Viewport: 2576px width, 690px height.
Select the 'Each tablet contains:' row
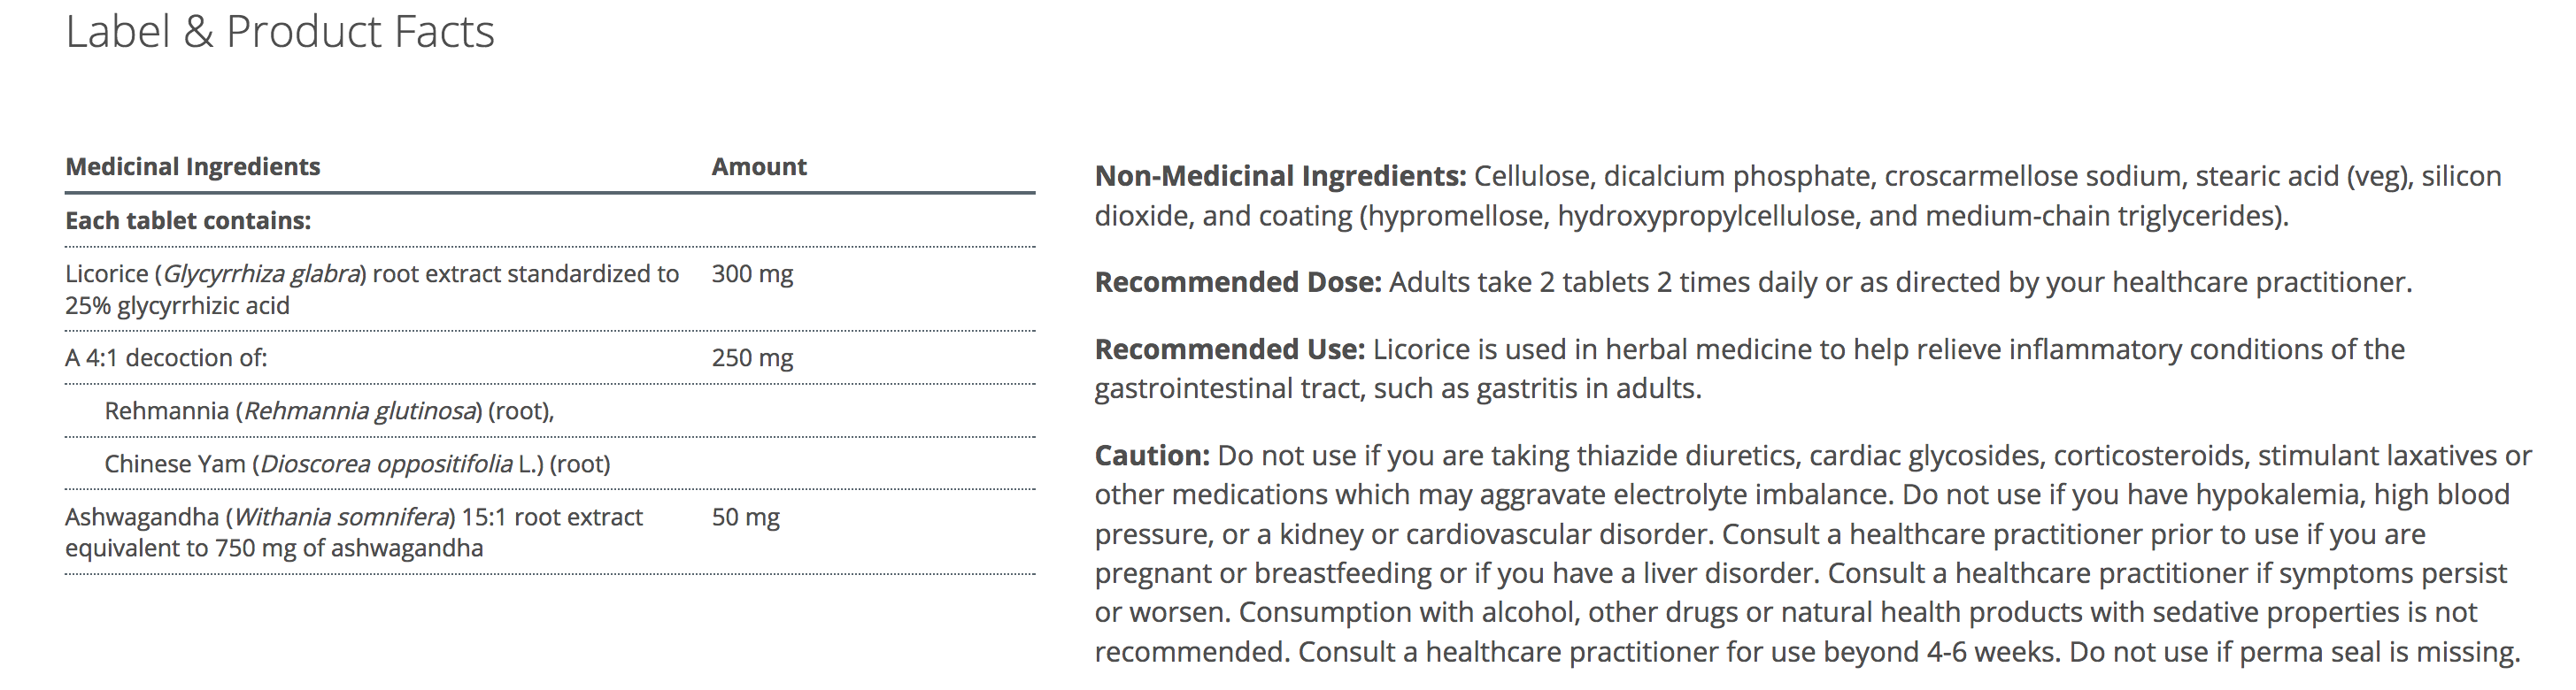[x=188, y=221]
